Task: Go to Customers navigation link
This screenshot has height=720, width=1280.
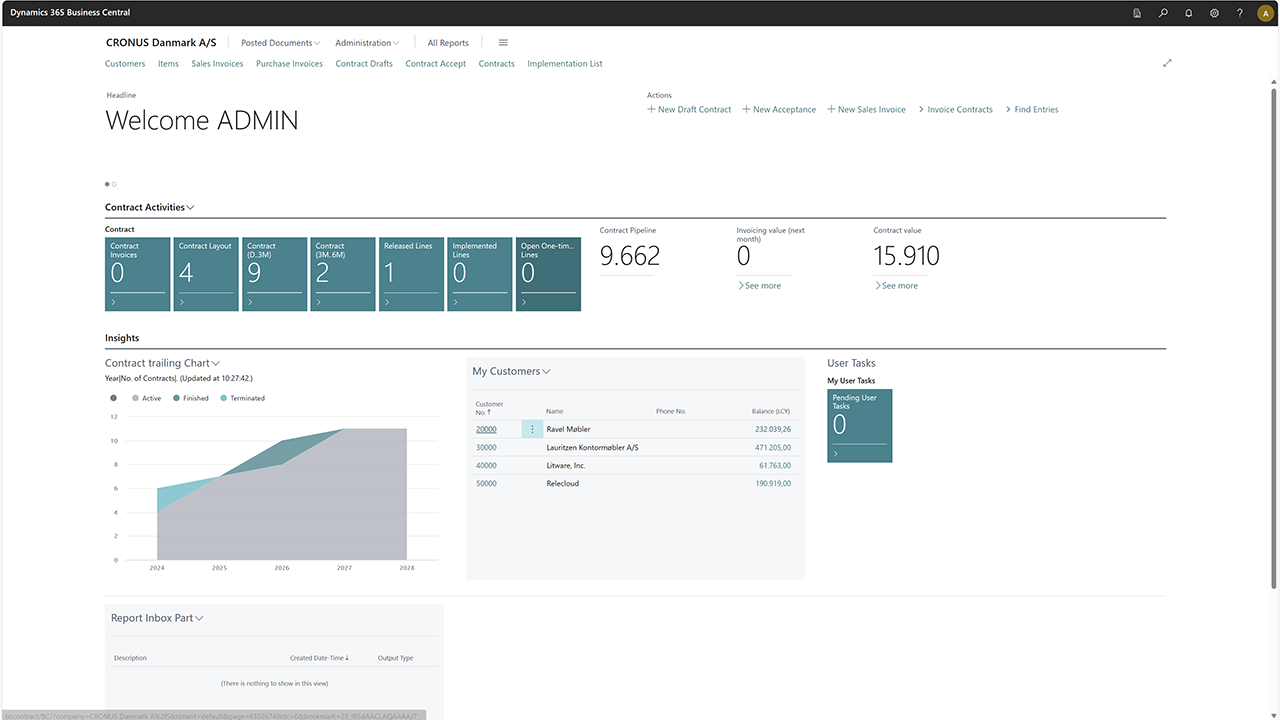Action: pos(125,63)
